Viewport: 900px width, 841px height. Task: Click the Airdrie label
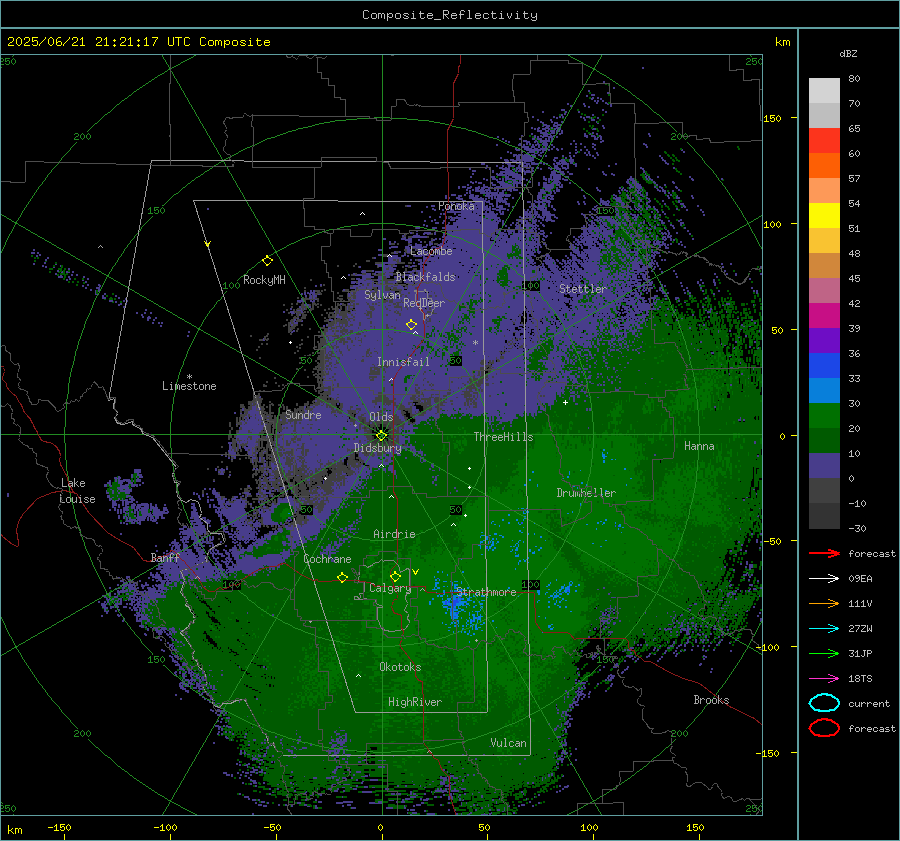[394, 534]
